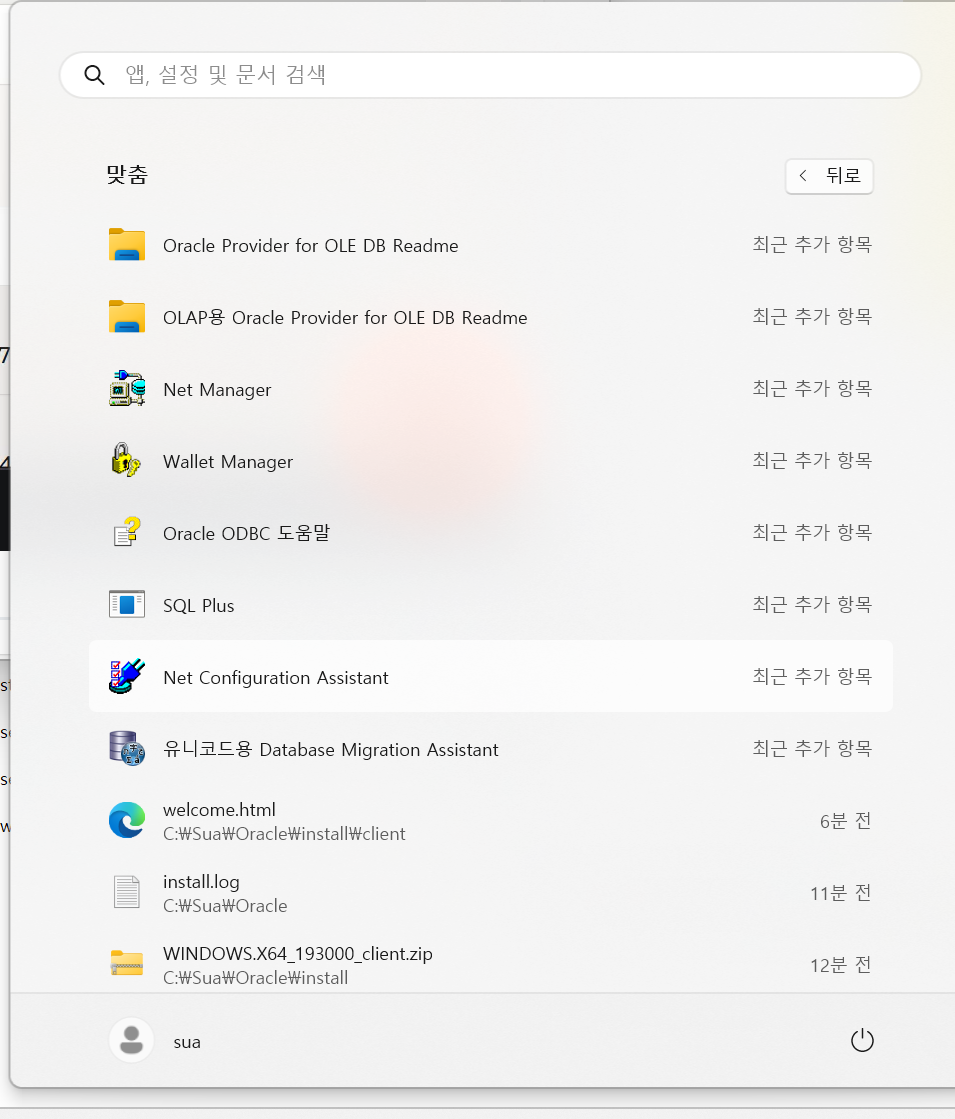Image resolution: width=955 pixels, height=1119 pixels.
Task: Go back with the 뒤로 button
Action: coord(829,176)
